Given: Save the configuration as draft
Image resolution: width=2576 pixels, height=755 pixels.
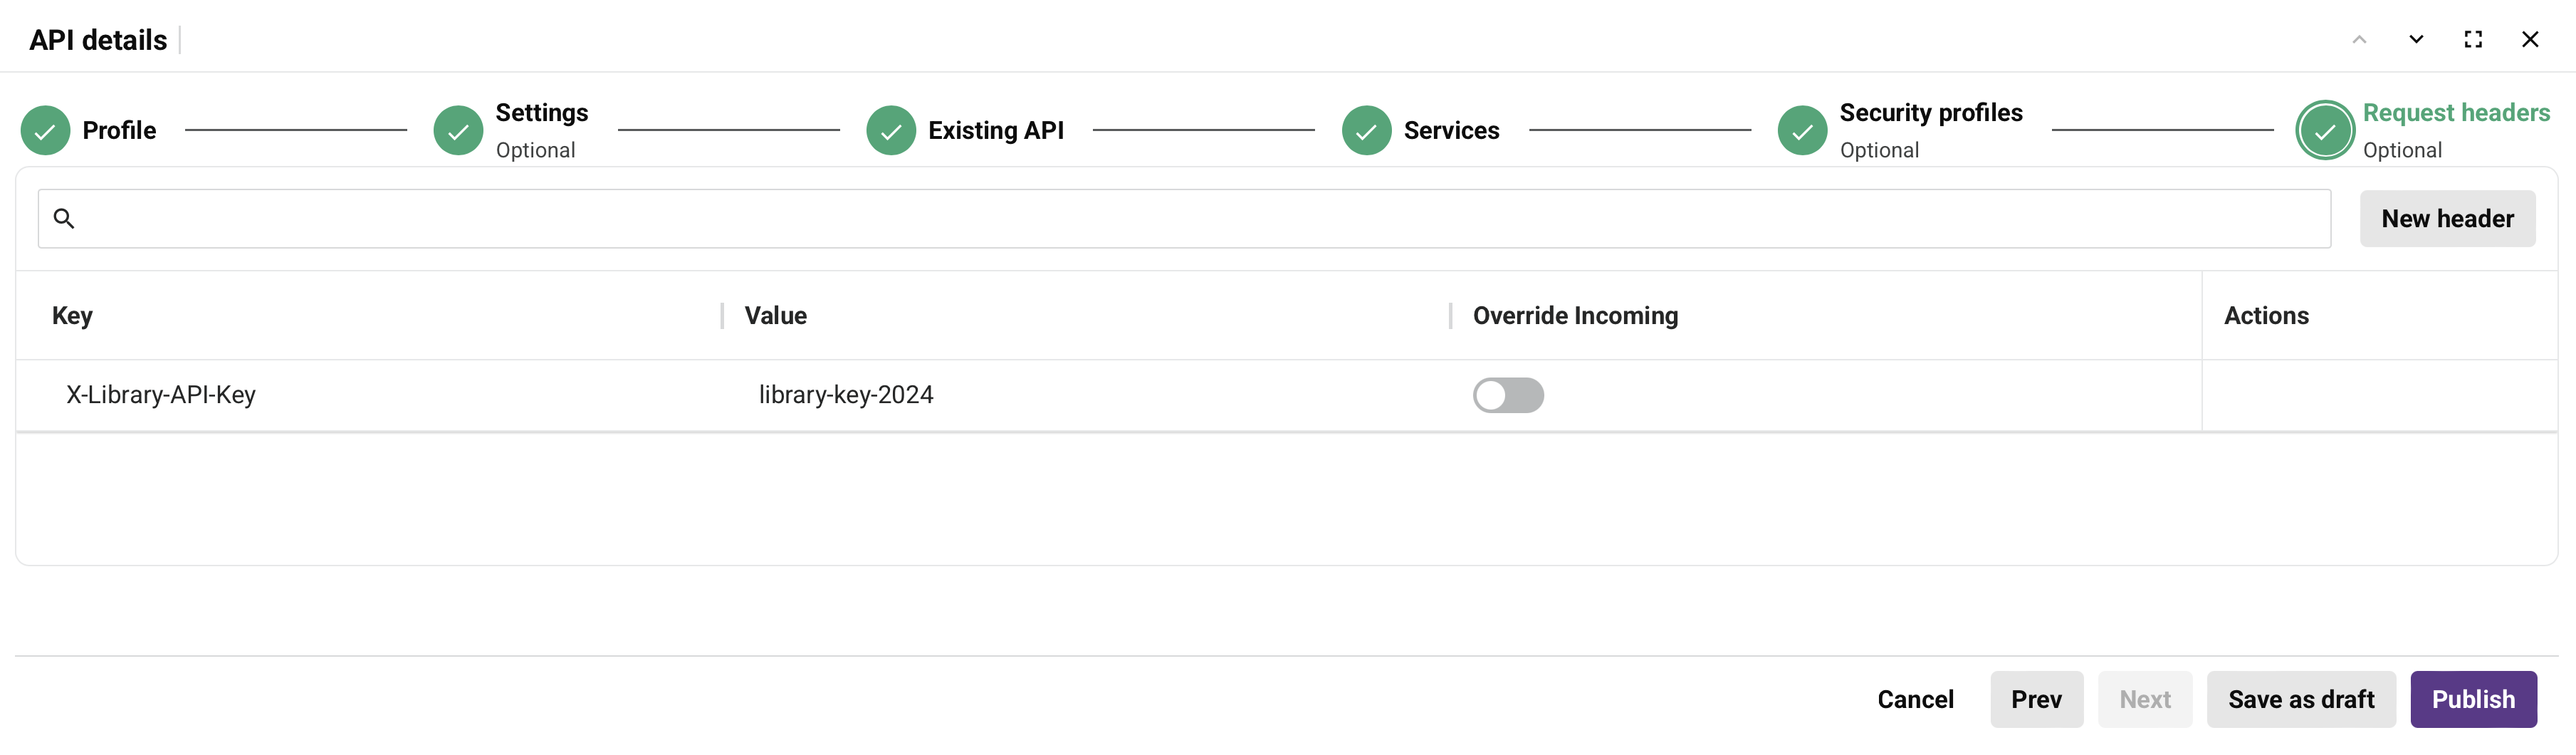Looking at the screenshot, I should click(x=2300, y=699).
